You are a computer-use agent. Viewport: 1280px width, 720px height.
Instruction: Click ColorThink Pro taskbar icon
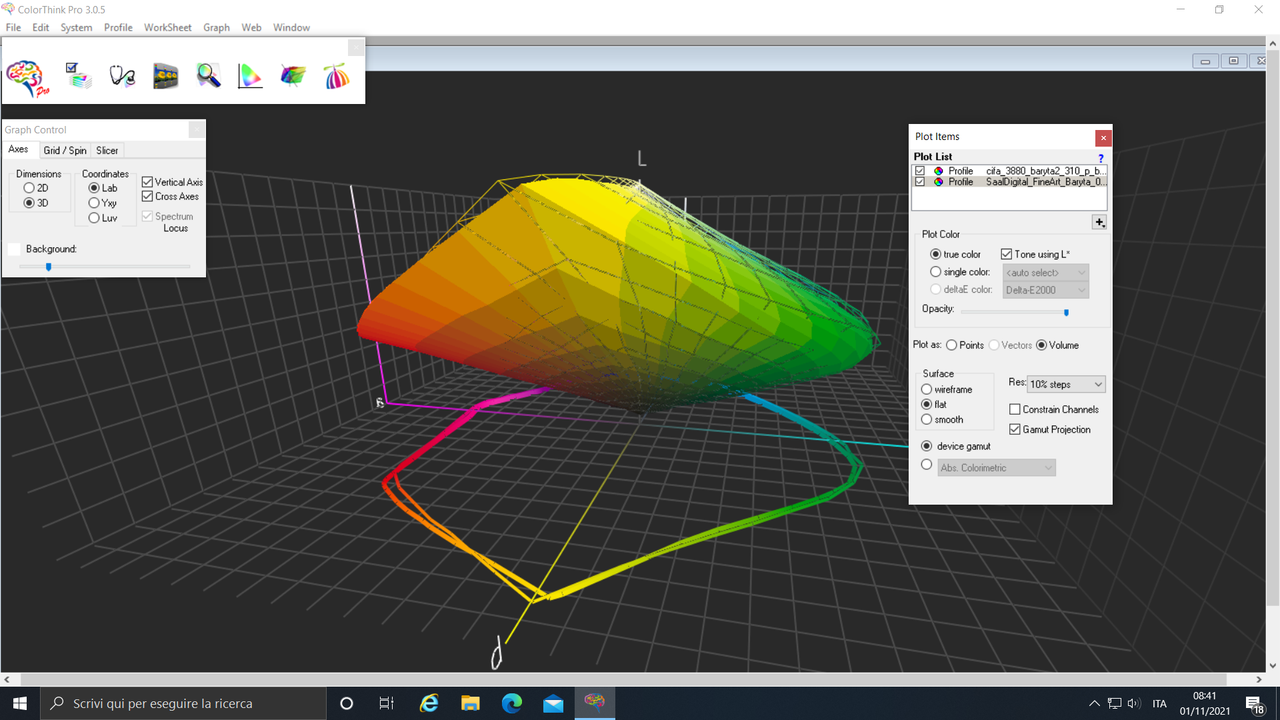(x=595, y=703)
